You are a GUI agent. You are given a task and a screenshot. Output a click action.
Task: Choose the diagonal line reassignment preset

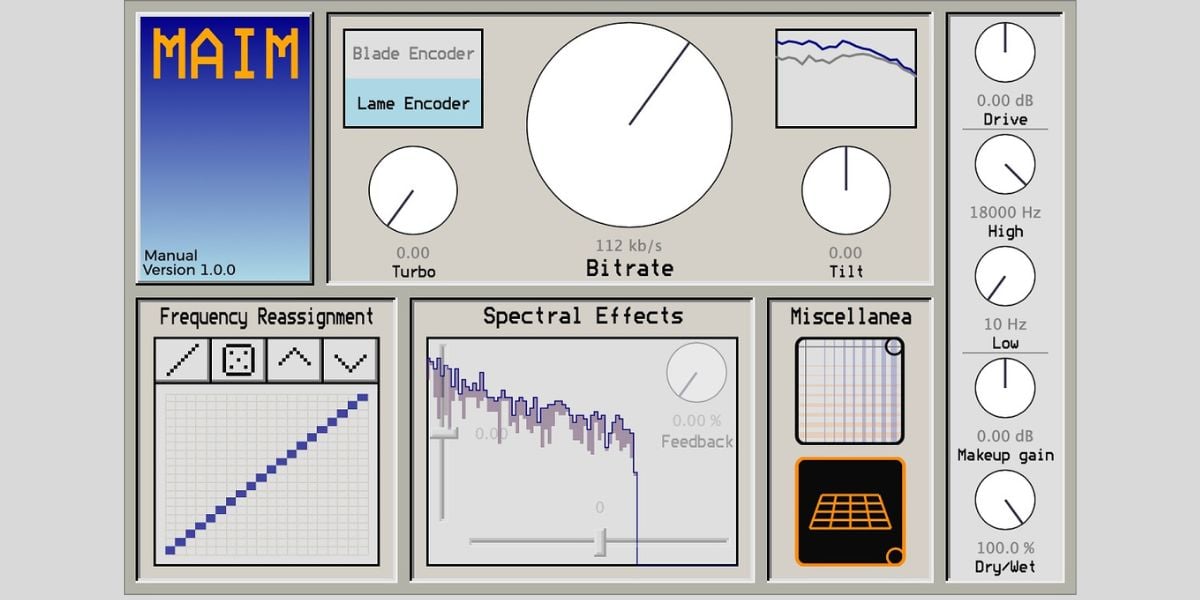click(183, 360)
